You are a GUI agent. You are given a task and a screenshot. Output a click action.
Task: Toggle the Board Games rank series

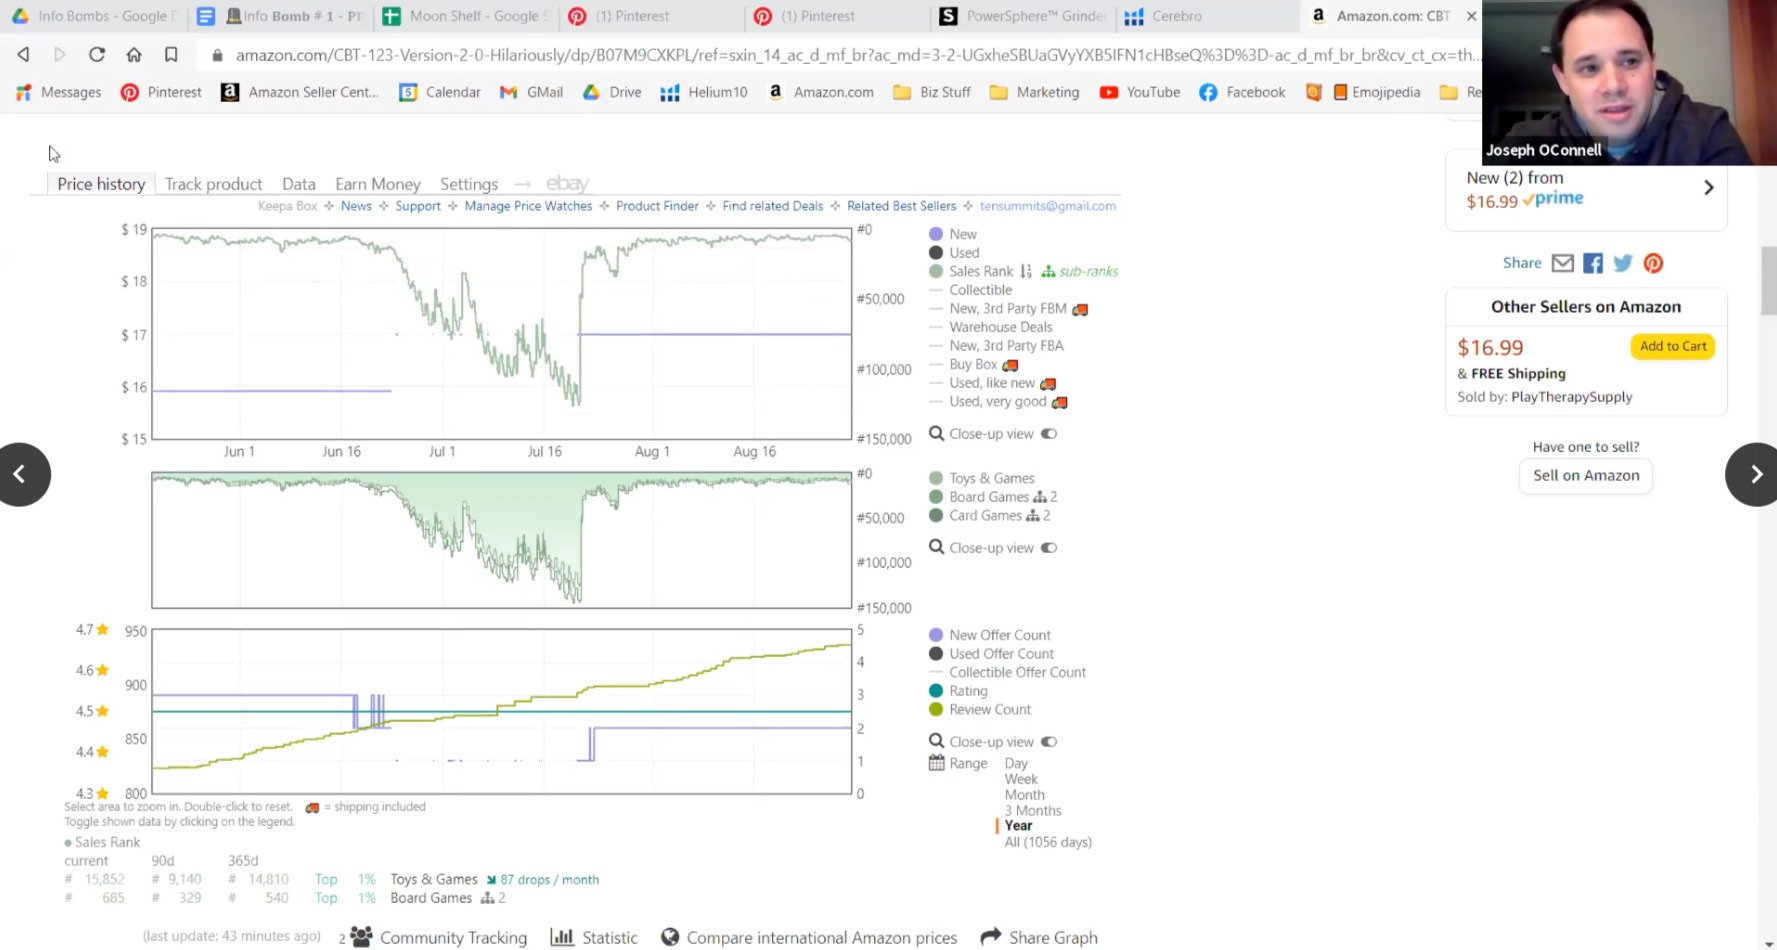979,497
